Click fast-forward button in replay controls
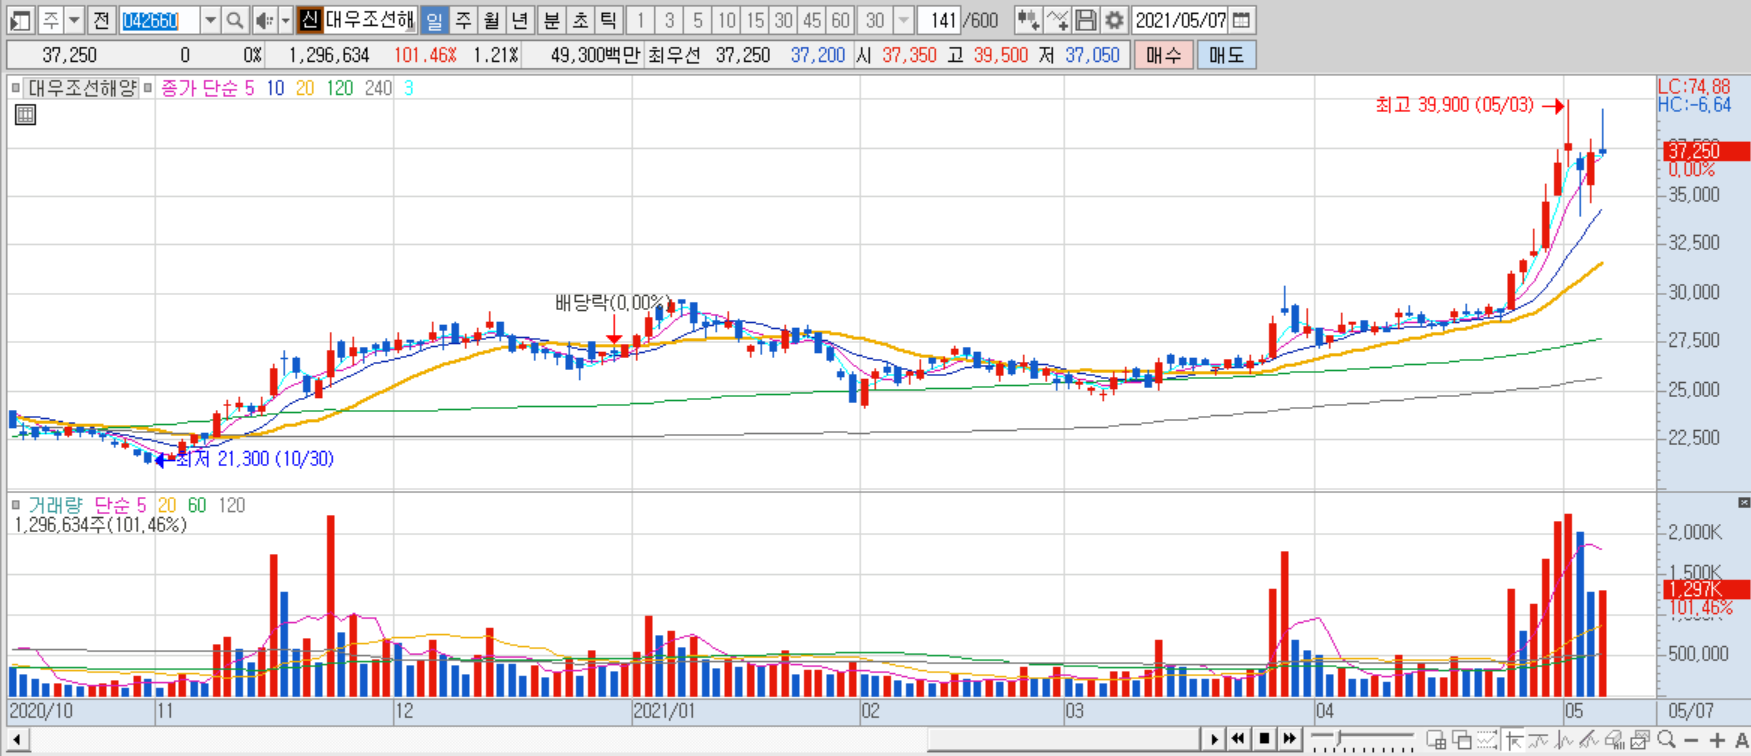Viewport: 1751px width, 756px height. tap(1290, 739)
